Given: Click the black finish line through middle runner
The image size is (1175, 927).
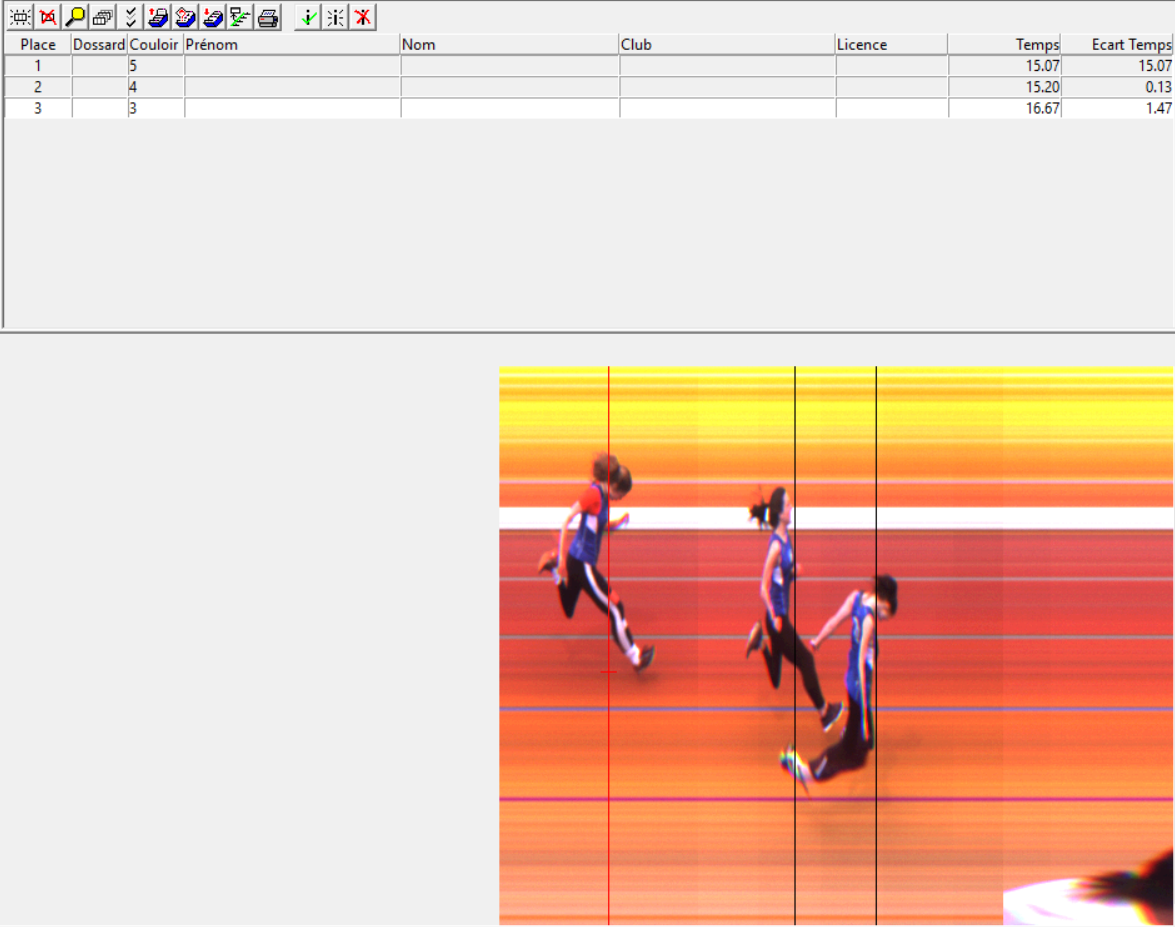Looking at the screenshot, I should click(795, 644).
